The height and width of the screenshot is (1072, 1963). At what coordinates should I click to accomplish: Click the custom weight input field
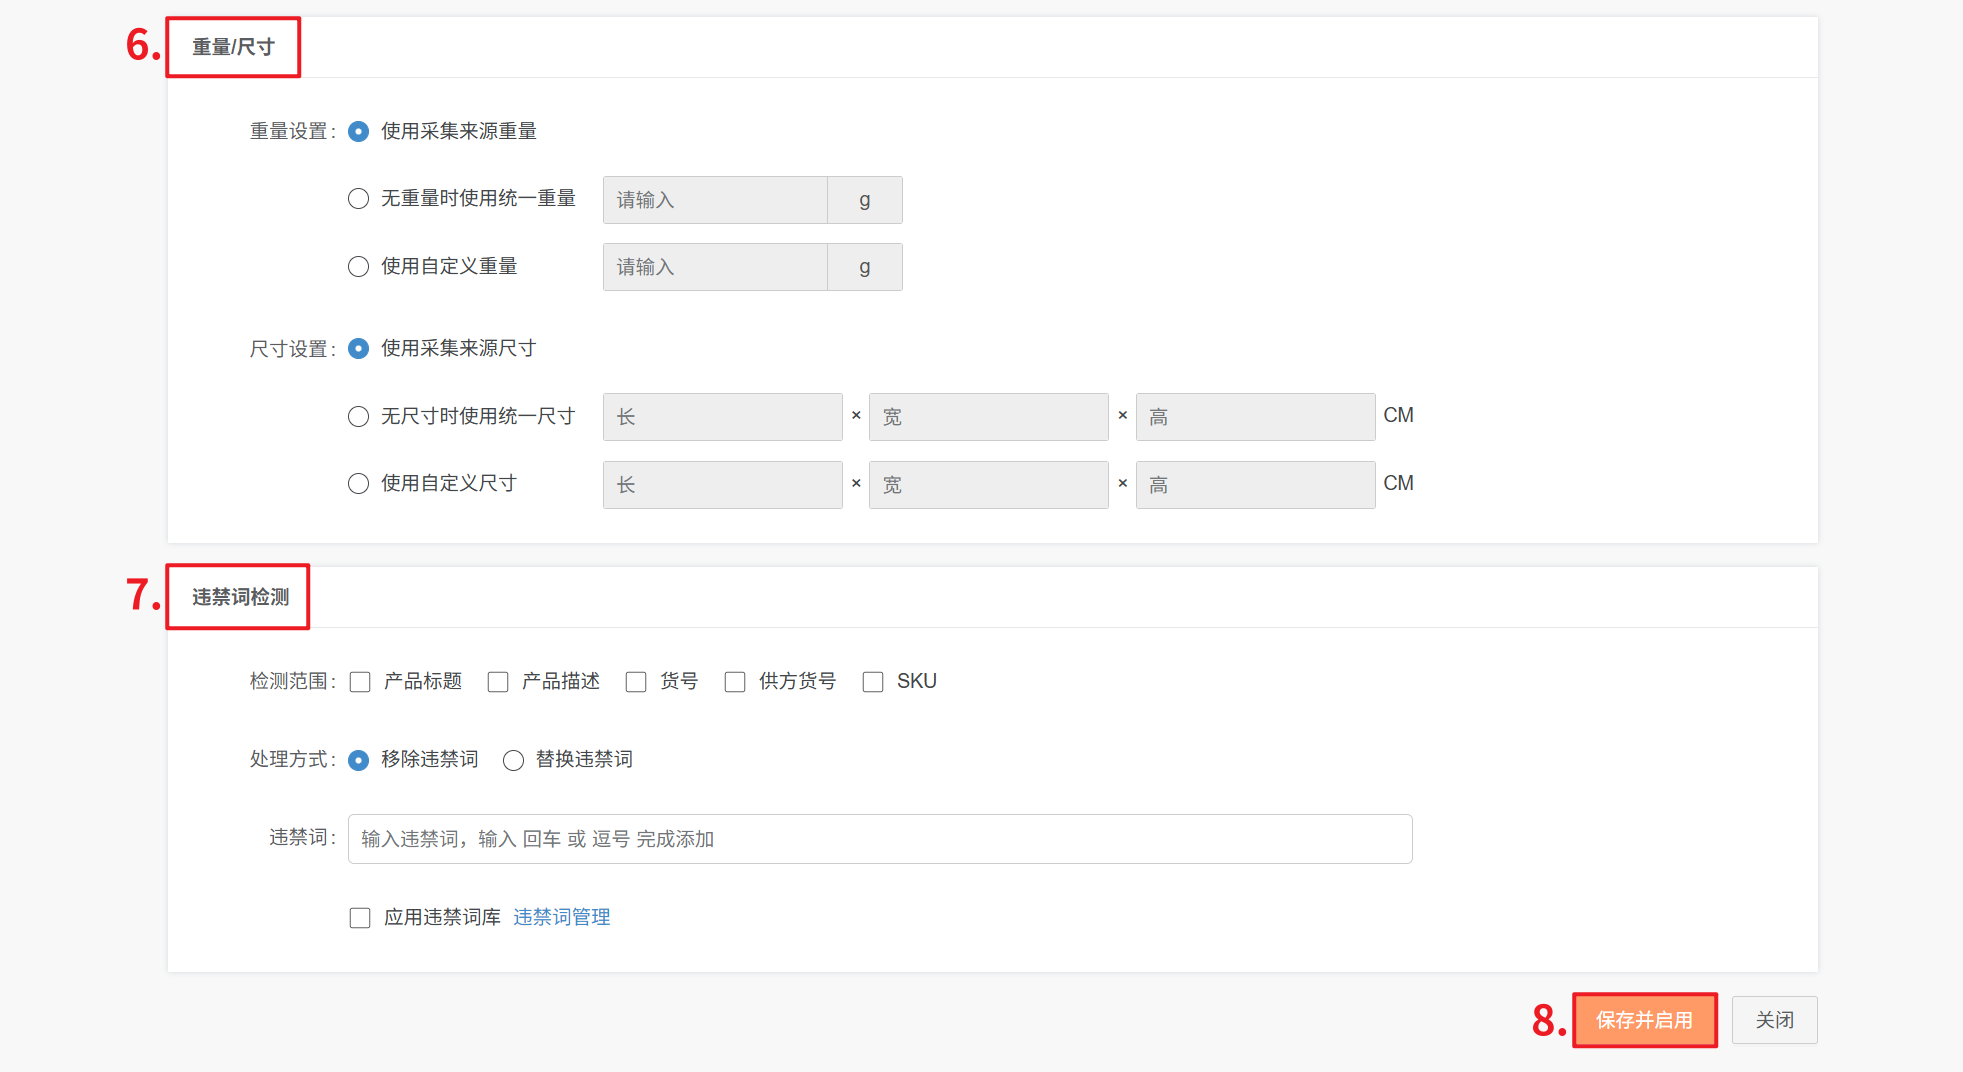715,267
